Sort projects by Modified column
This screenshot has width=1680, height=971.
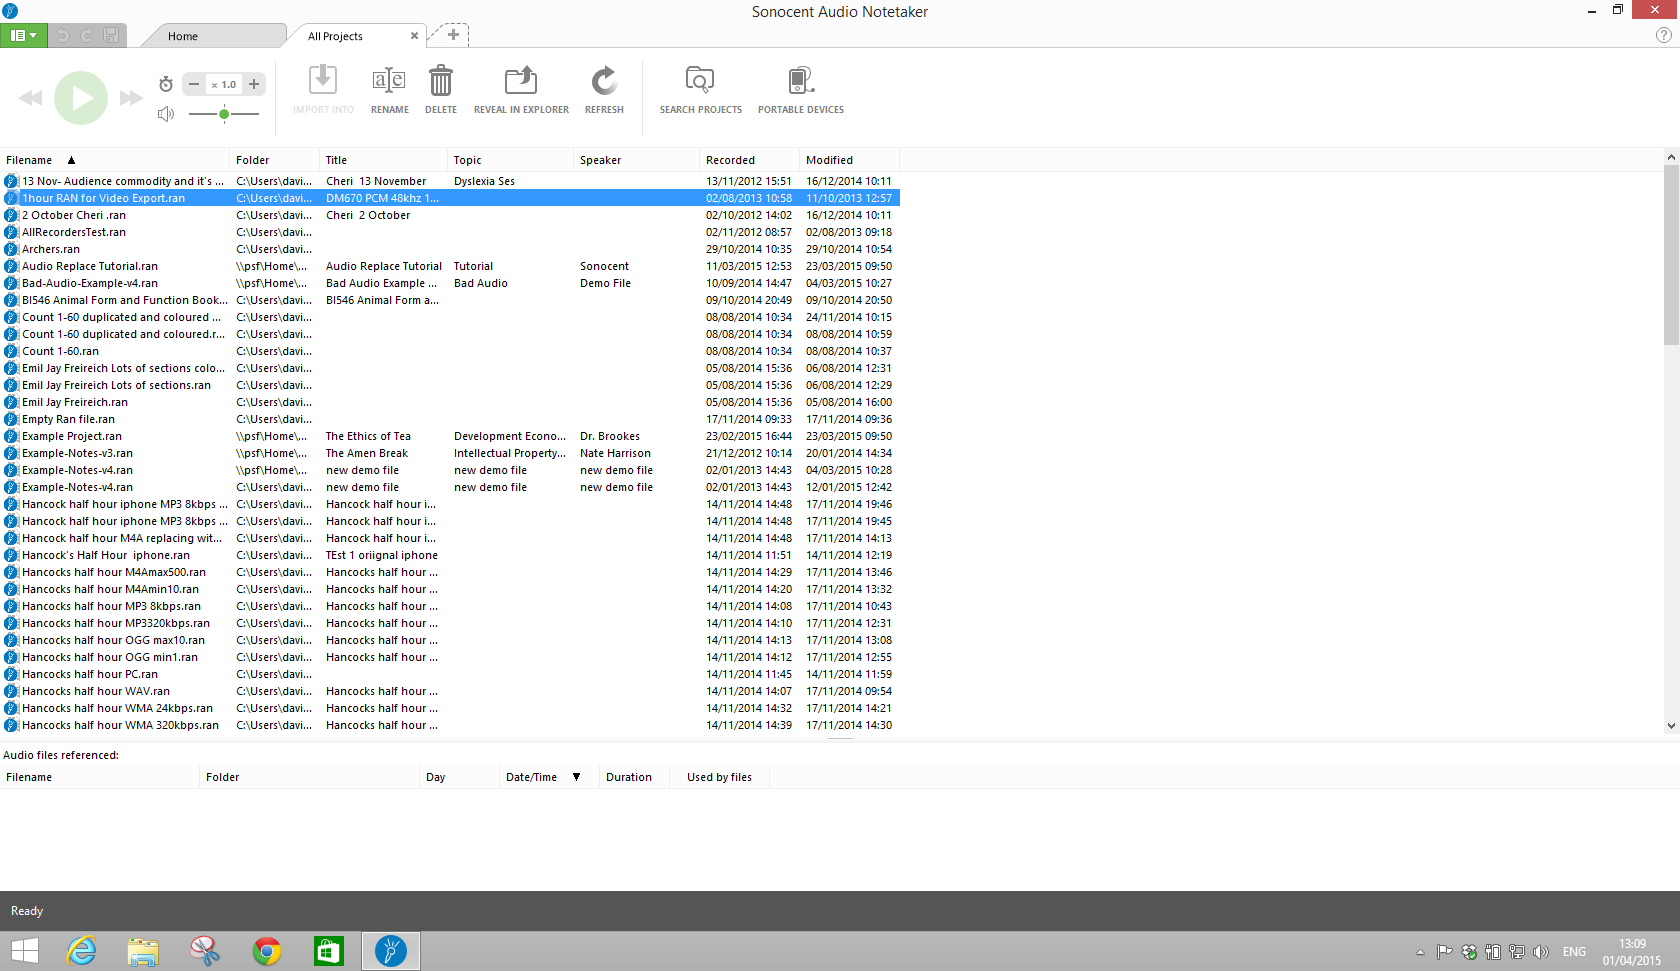pyautogui.click(x=850, y=160)
